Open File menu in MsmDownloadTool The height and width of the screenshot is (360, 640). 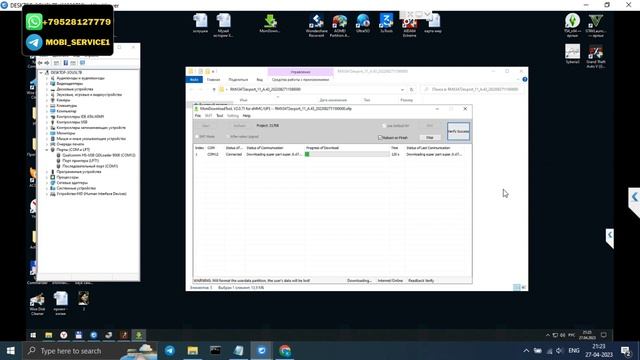pyautogui.click(x=198, y=116)
